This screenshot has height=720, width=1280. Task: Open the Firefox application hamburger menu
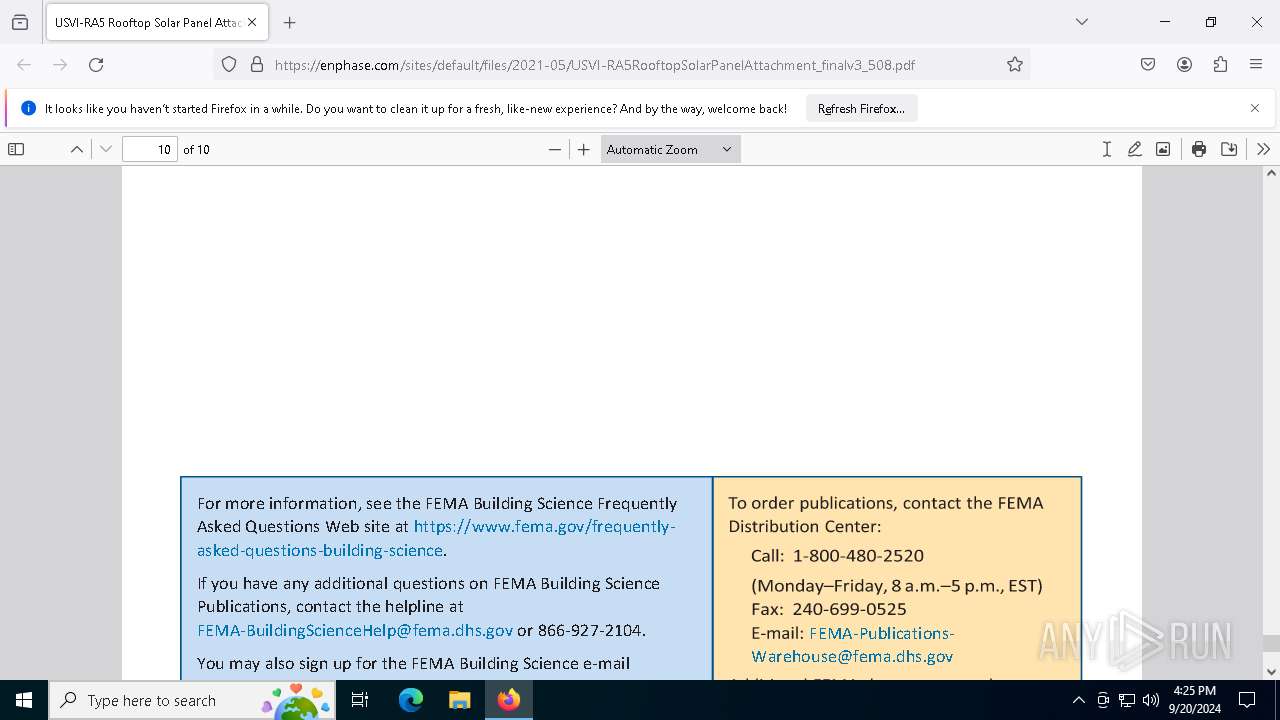(x=1256, y=65)
